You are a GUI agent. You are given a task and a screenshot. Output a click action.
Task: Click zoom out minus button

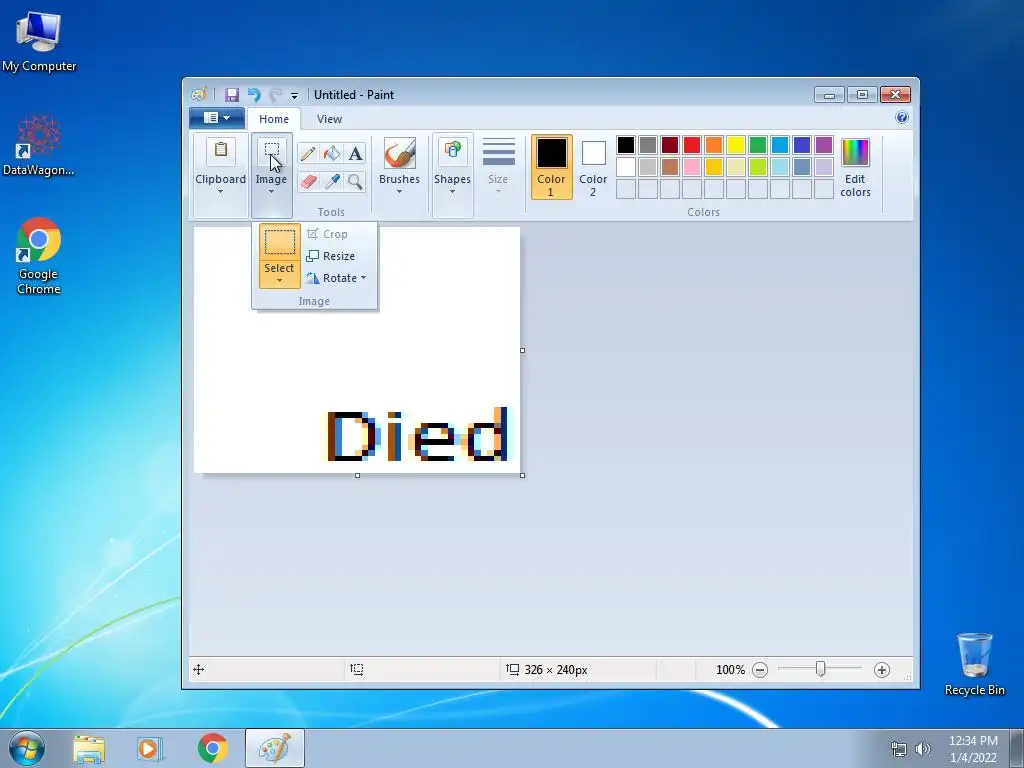click(x=760, y=669)
